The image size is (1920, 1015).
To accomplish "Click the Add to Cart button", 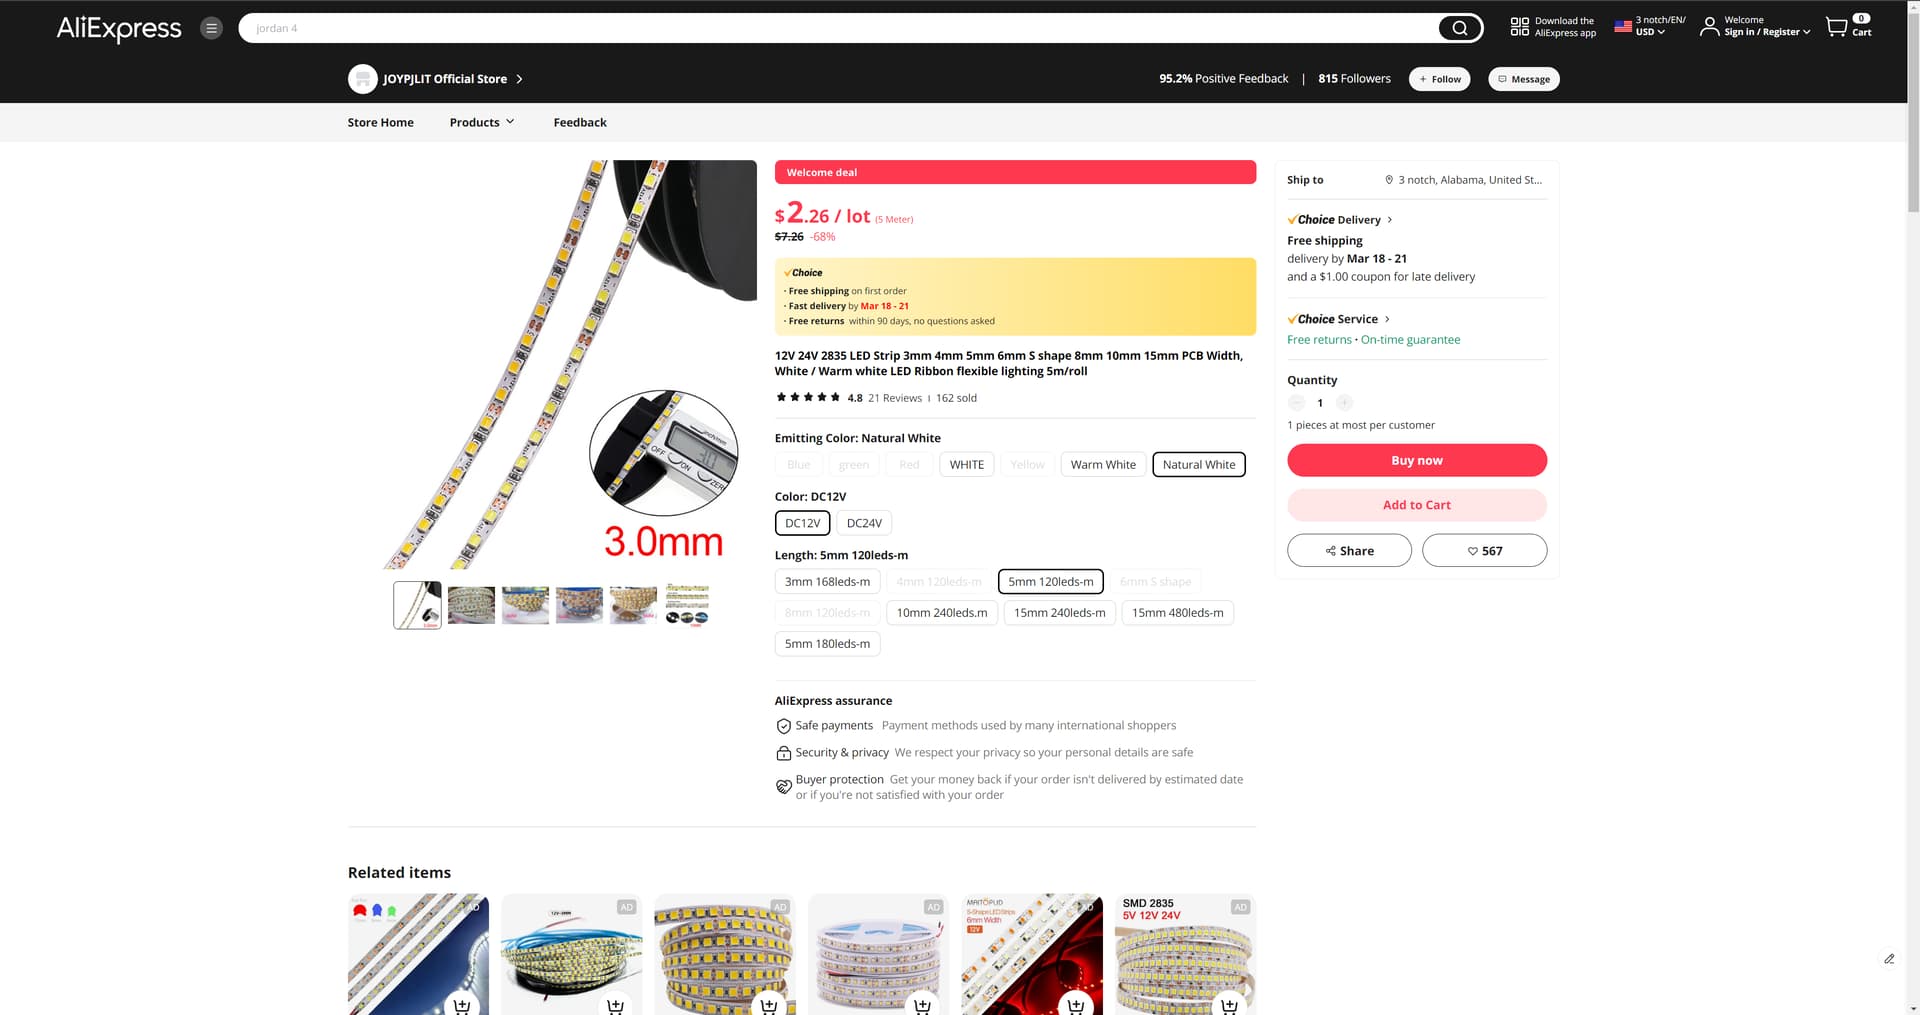I will pyautogui.click(x=1416, y=505).
